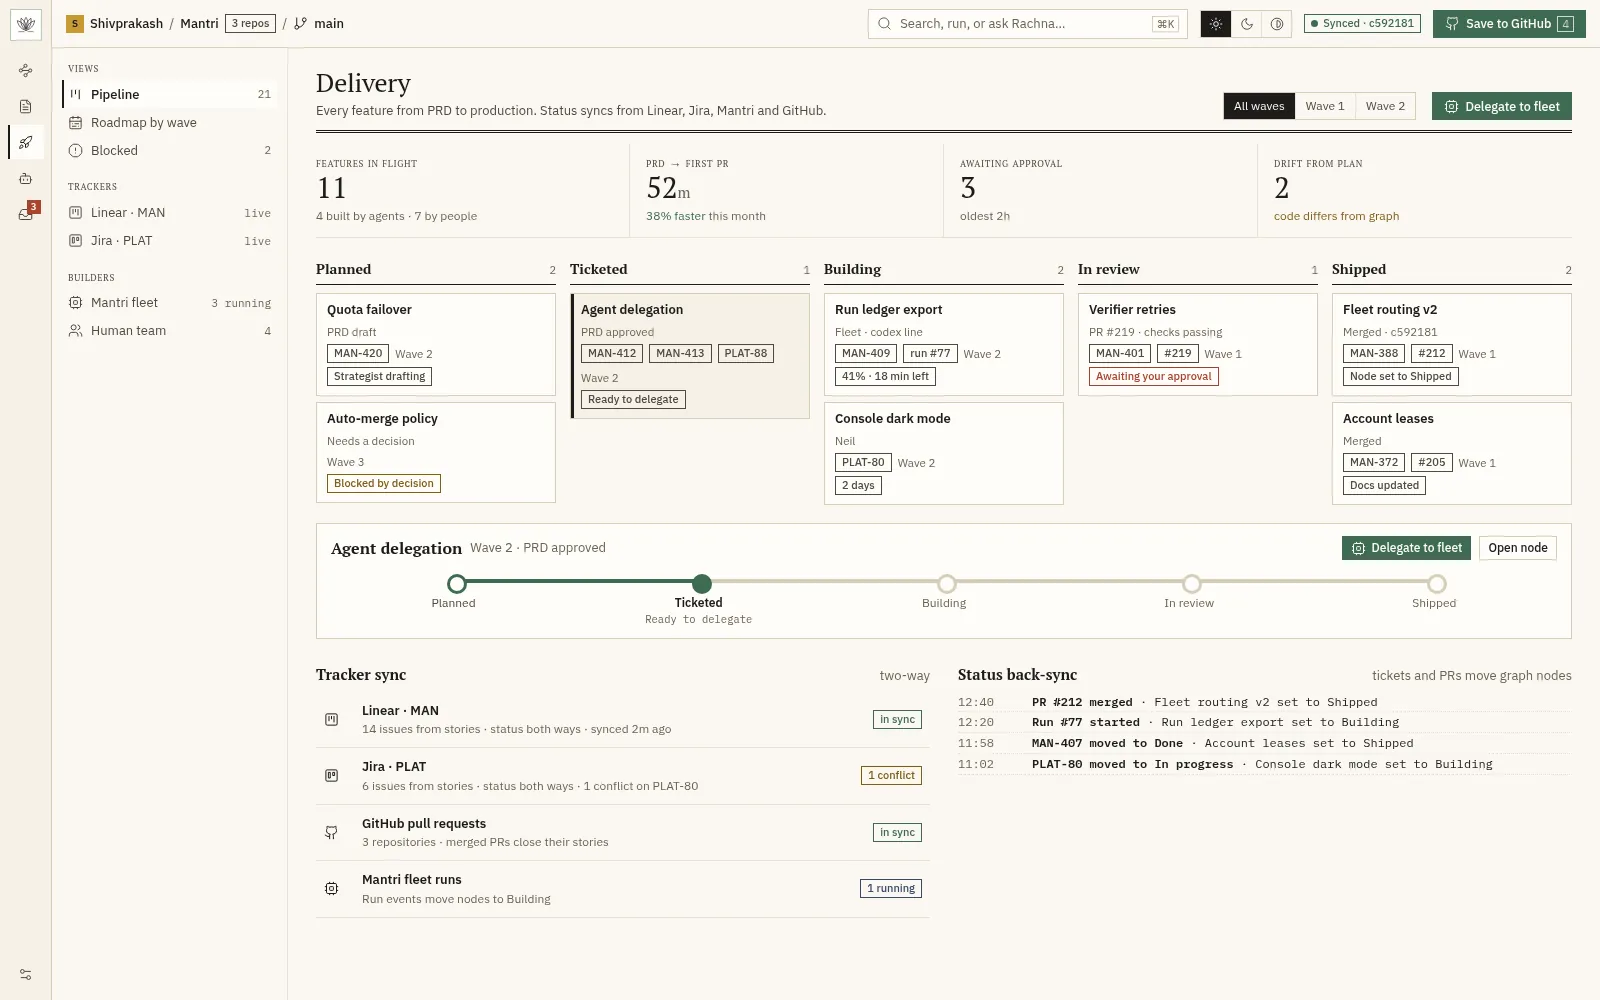This screenshot has width=1600, height=1000.
Task: Open Human team builder
Action: point(170,331)
